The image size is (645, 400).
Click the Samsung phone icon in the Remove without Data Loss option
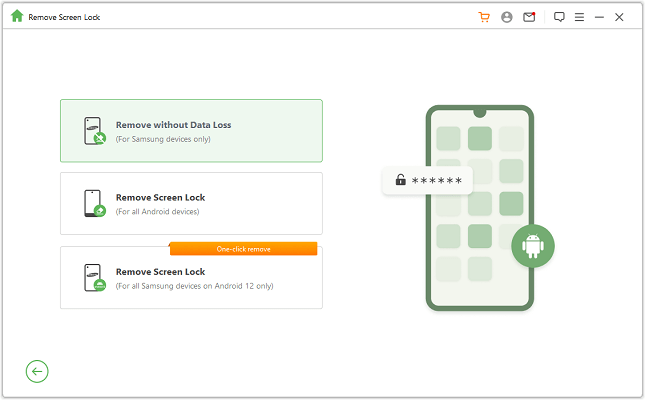point(95,131)
